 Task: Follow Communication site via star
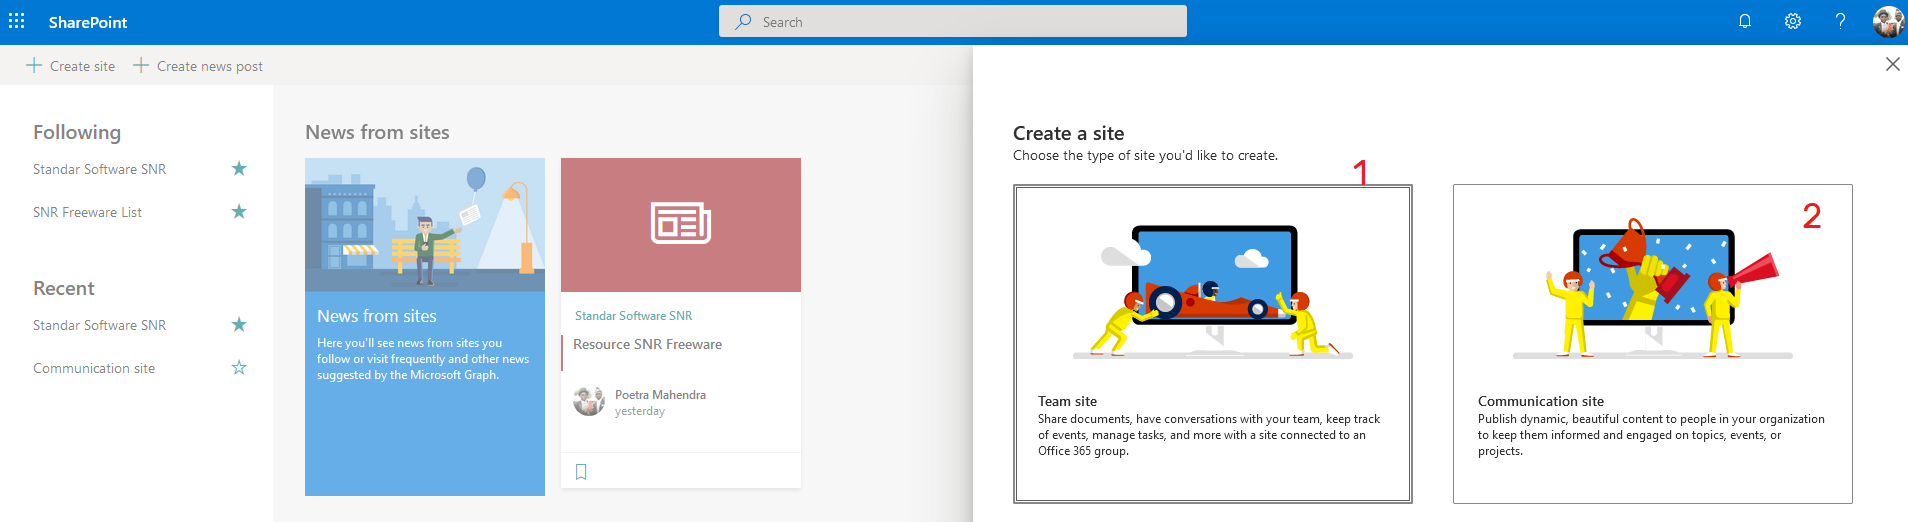239,367
